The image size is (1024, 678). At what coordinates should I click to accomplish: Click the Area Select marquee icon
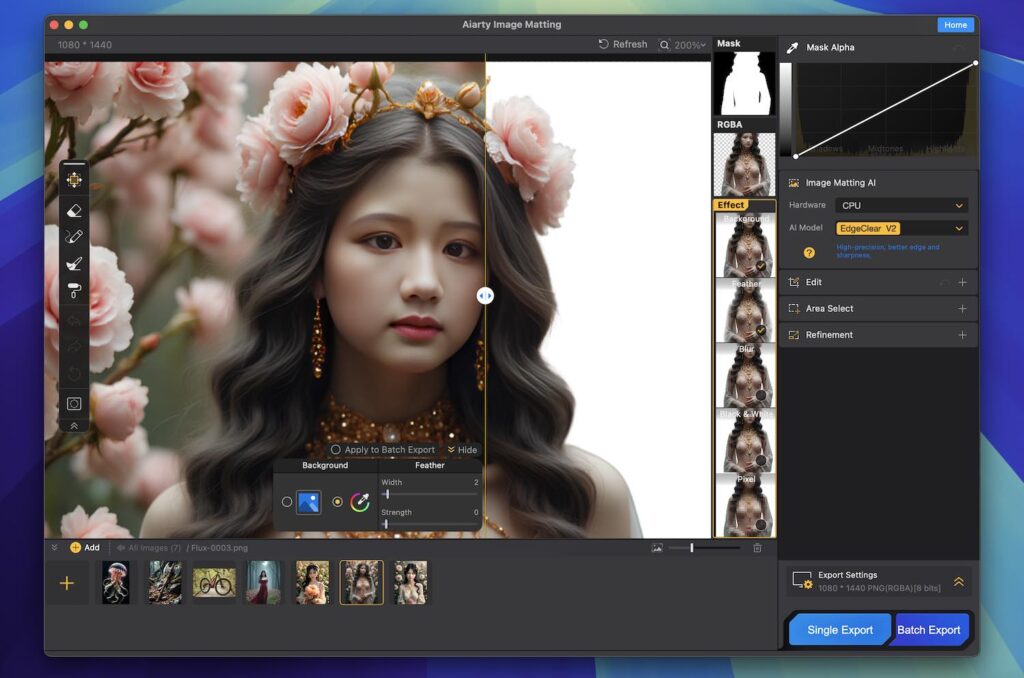click(x=794, y=308)
